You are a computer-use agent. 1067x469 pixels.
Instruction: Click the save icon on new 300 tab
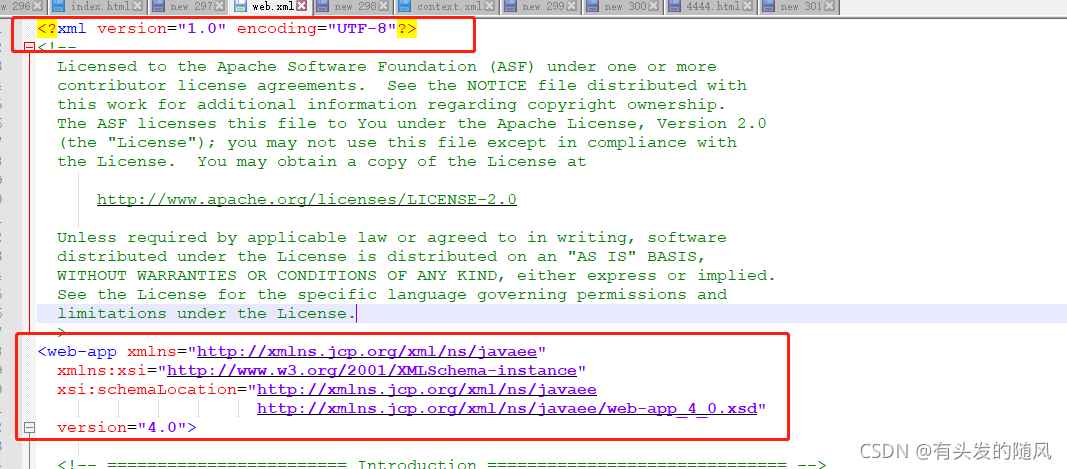point(594,7)
